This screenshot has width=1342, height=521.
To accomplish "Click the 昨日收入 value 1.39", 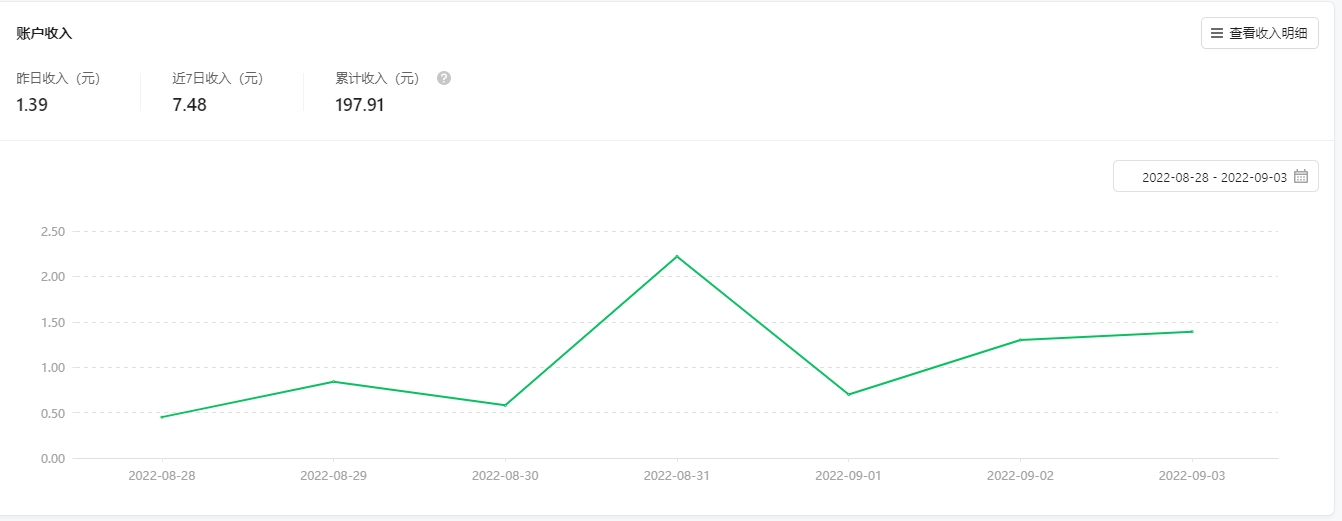I will point(32,105).
